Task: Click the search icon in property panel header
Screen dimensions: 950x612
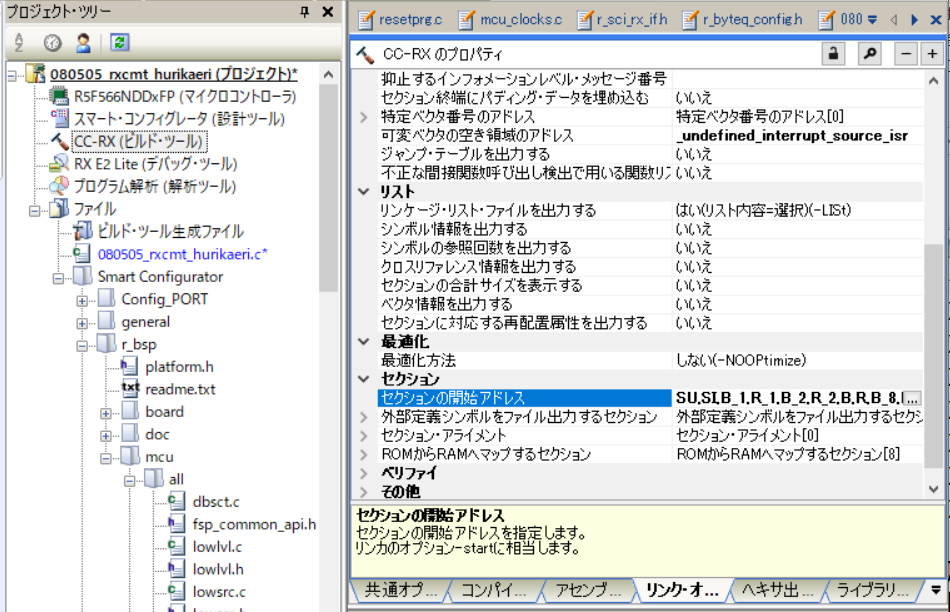Action: [869, 54]
